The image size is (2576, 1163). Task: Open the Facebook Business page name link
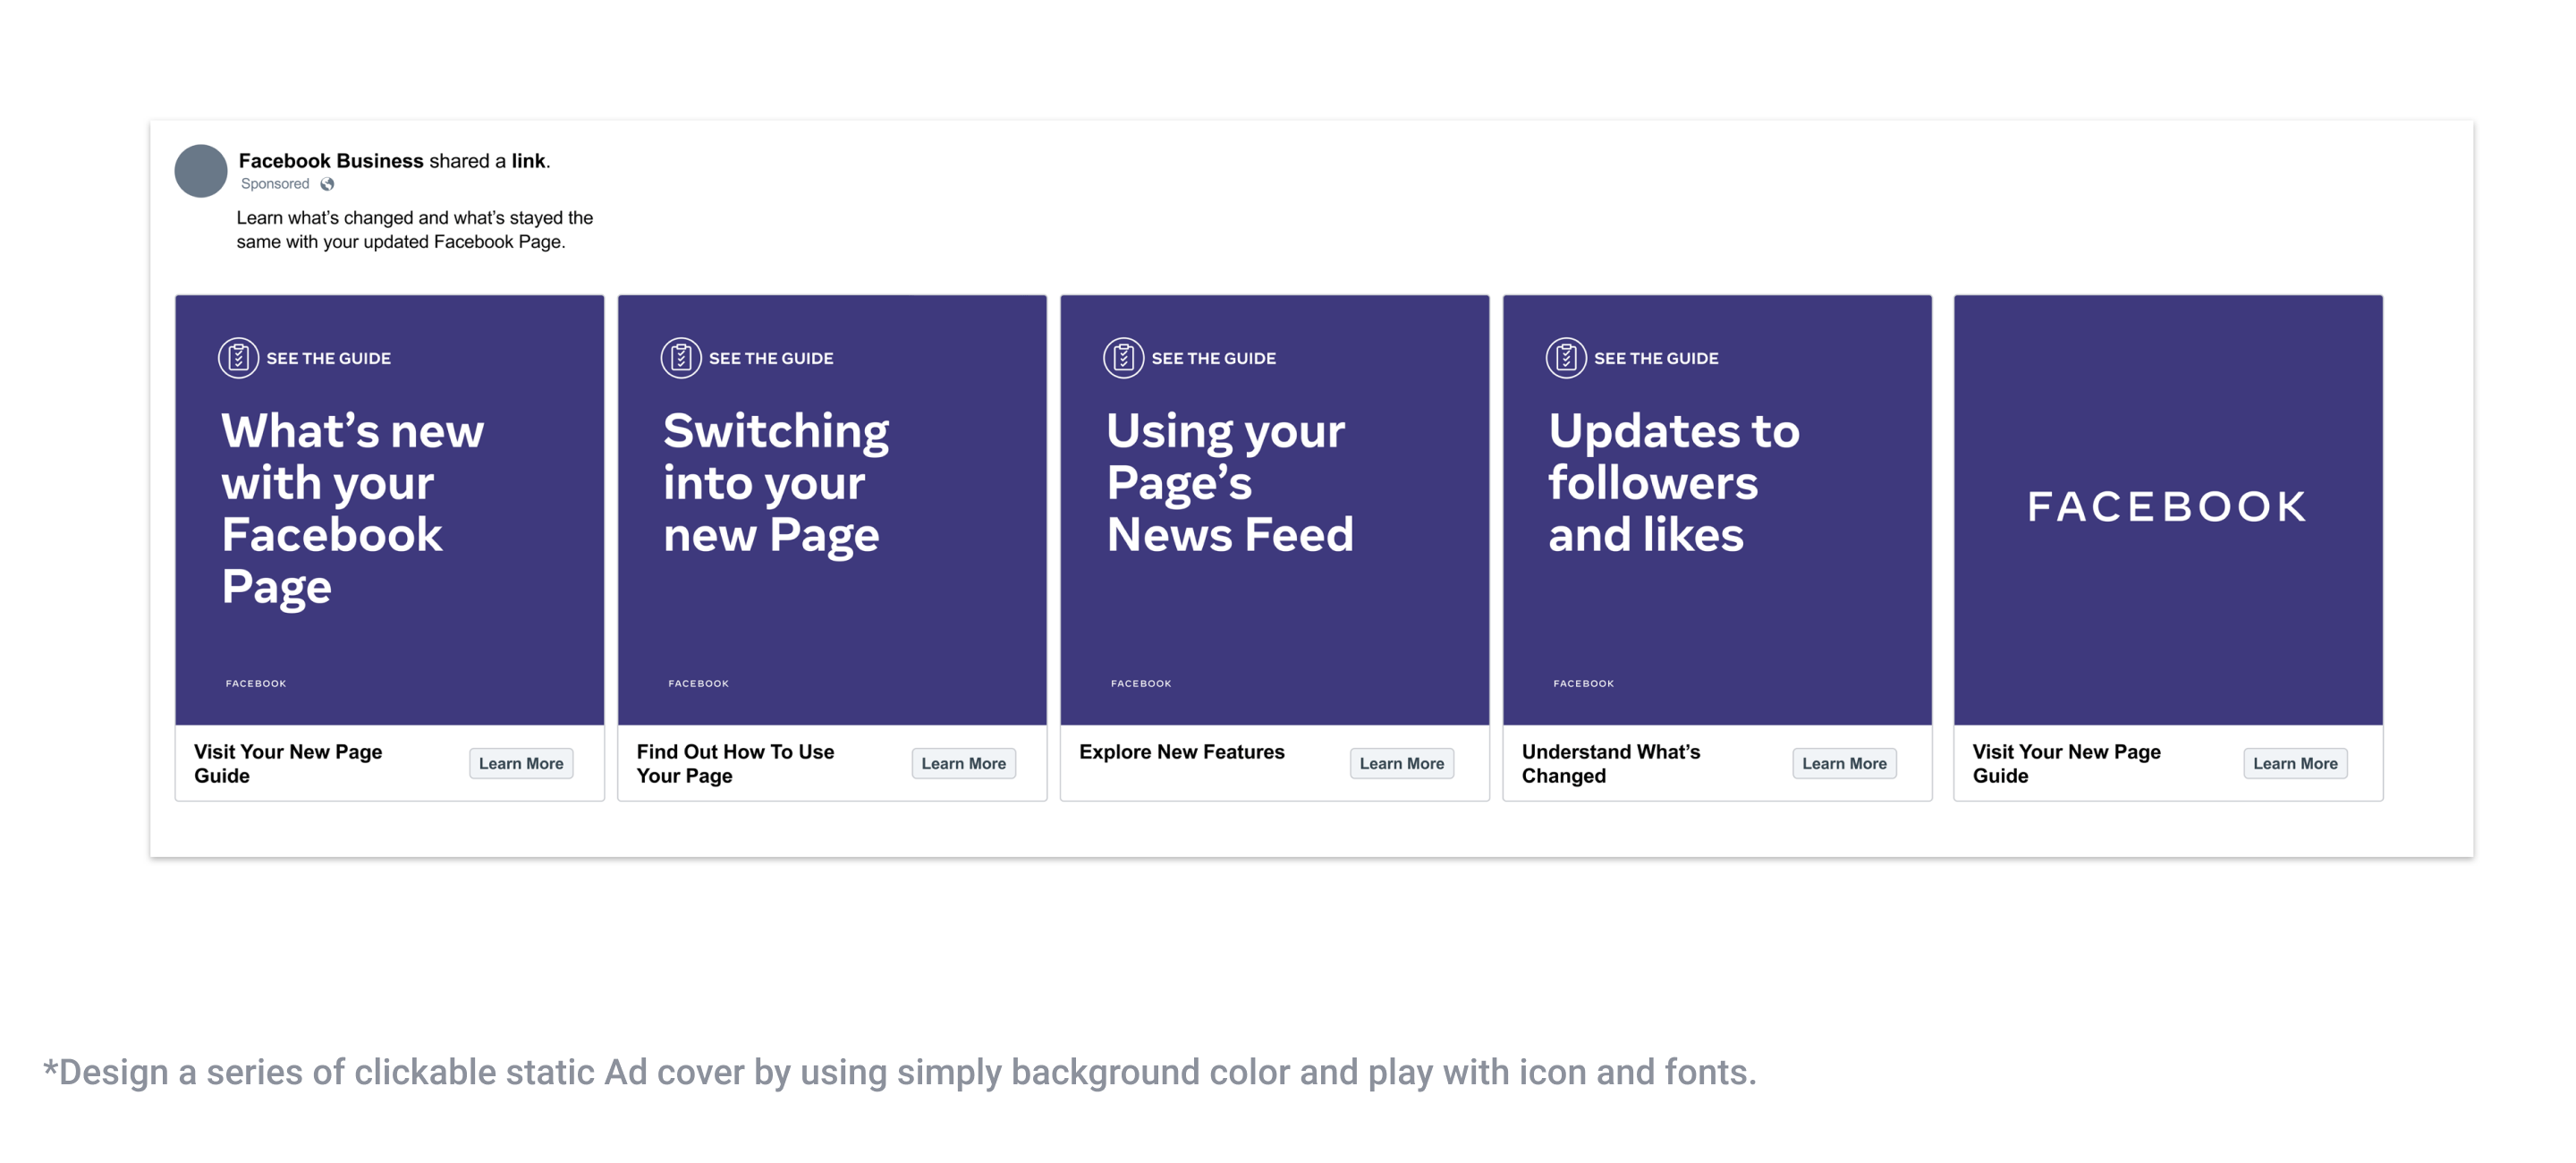(x=331, y=161)
